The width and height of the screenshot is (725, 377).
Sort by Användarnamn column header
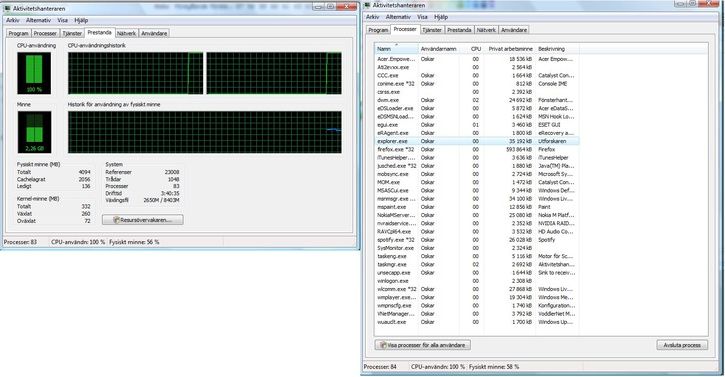coord(438,49)
